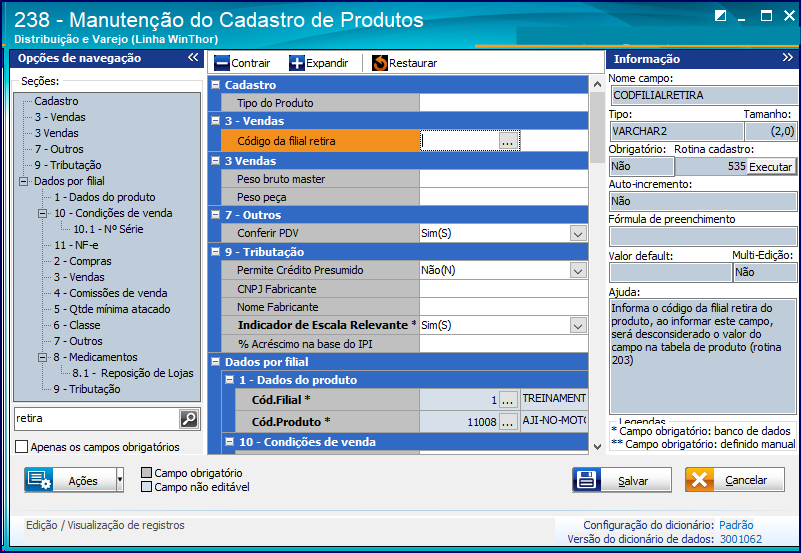Toggle the Campo obrigatório legend box
This screenshot has width=801, height=553.
click(147, 473)
